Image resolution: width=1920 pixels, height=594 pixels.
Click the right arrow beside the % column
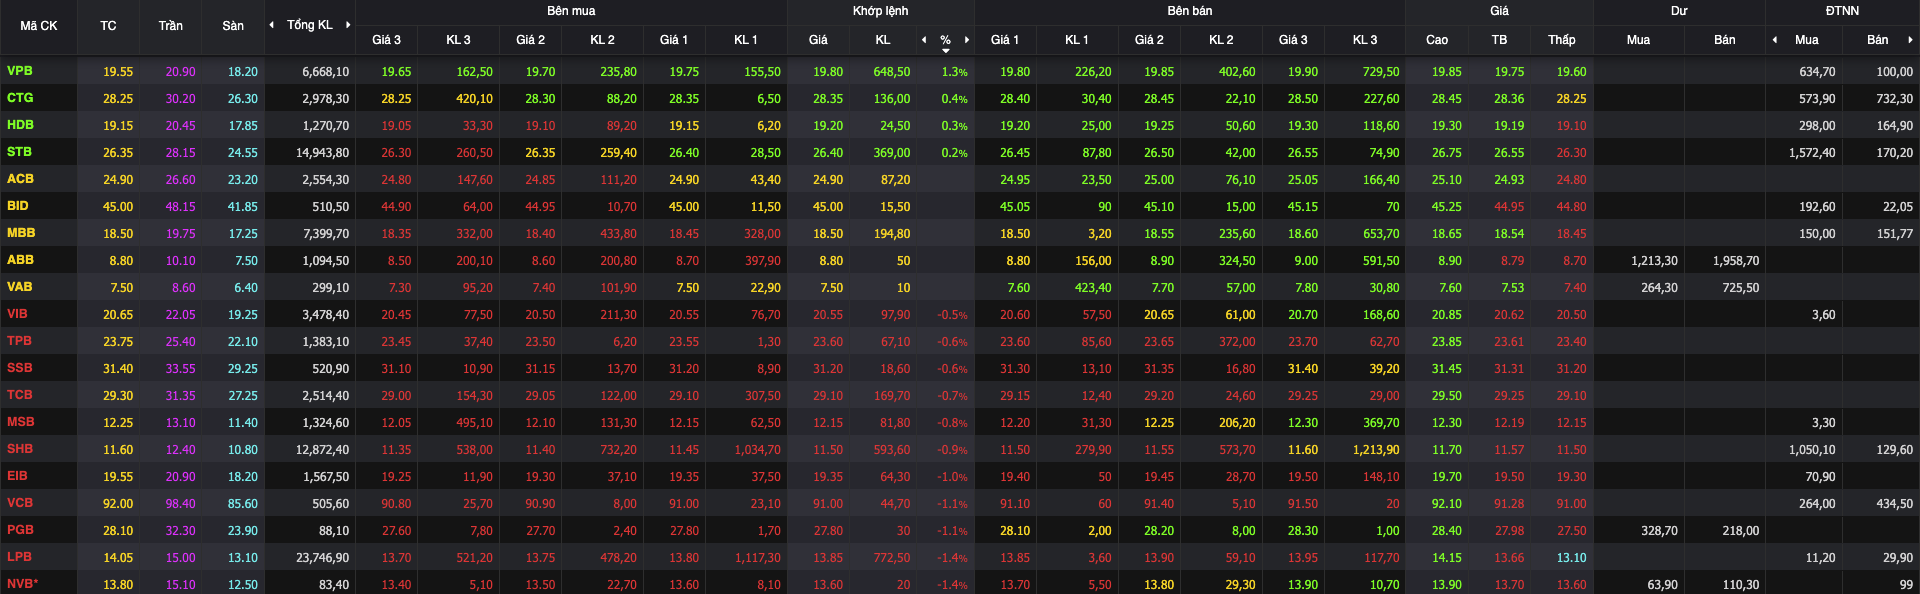[x=967, y=40]
